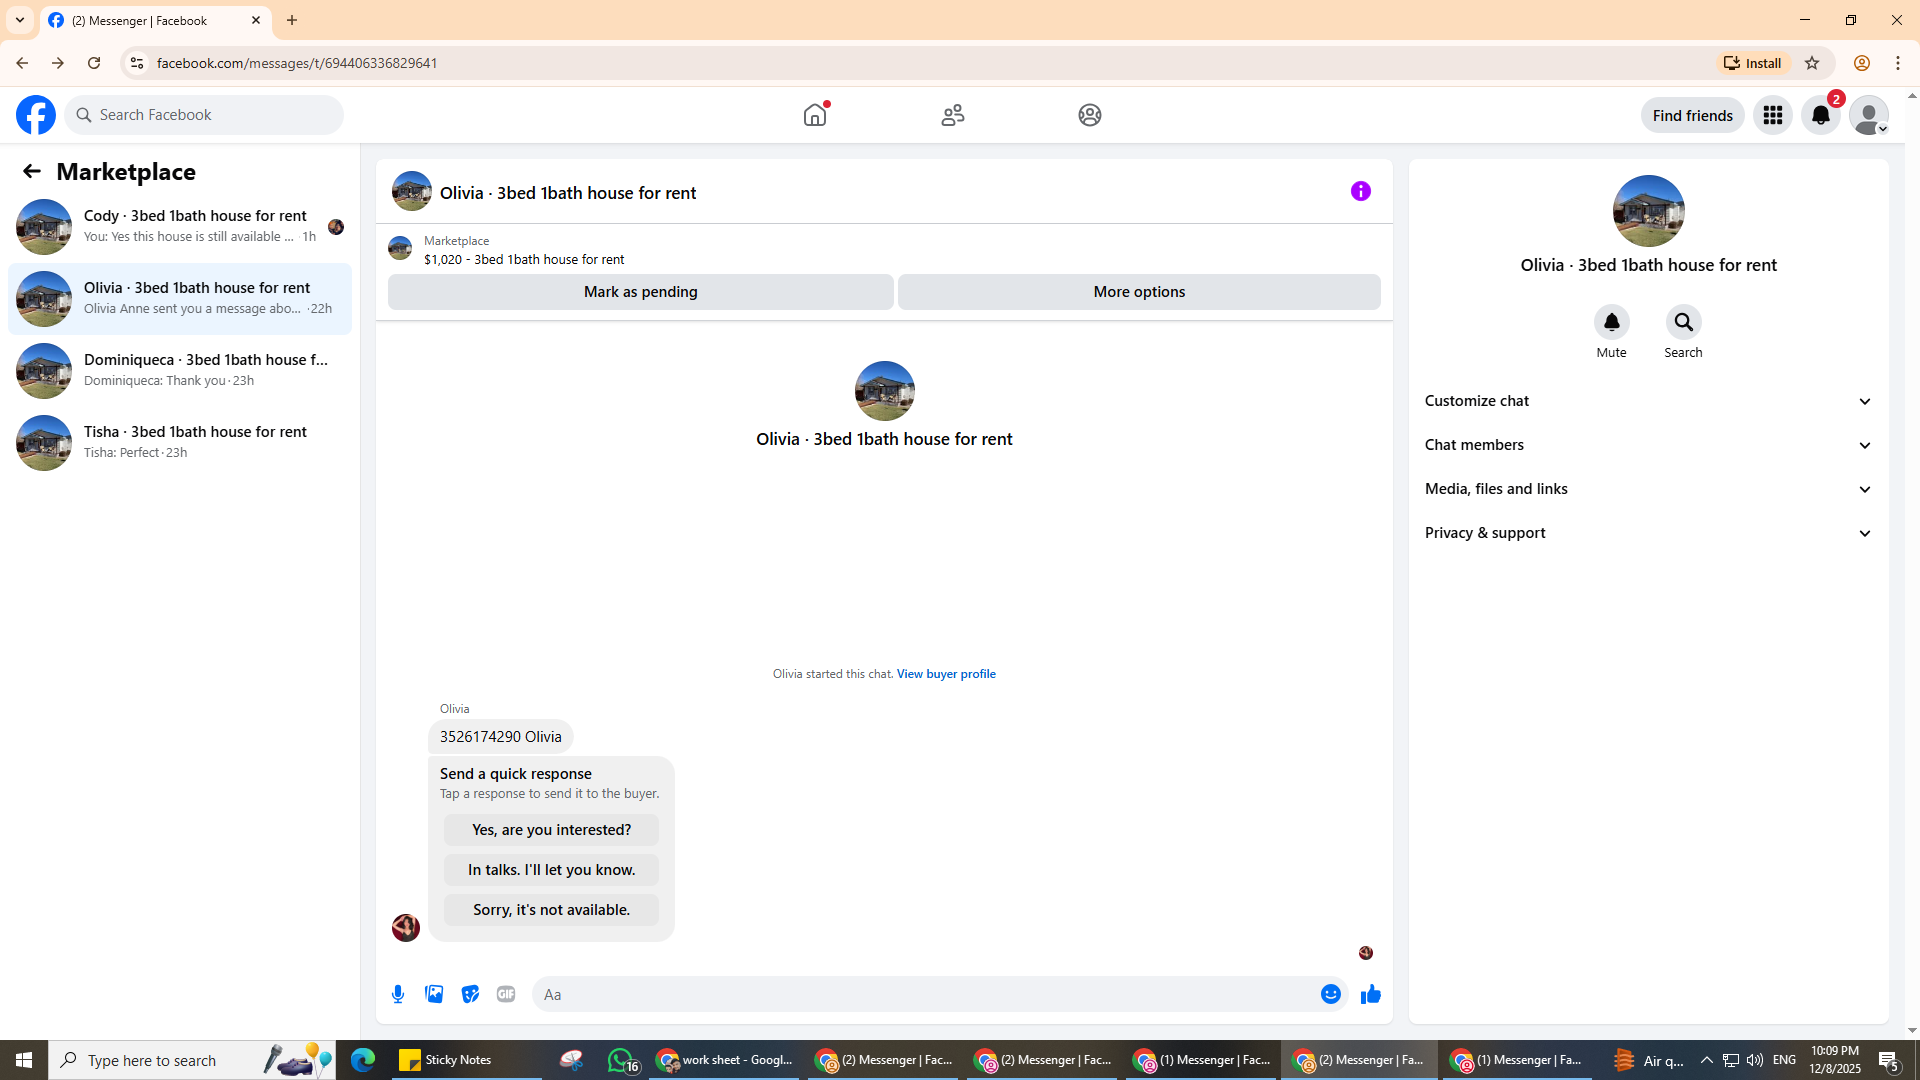Open Cody's house for rent conversation
The width and height of the screenshot is (1920, 1080).
tap(180, 227)
